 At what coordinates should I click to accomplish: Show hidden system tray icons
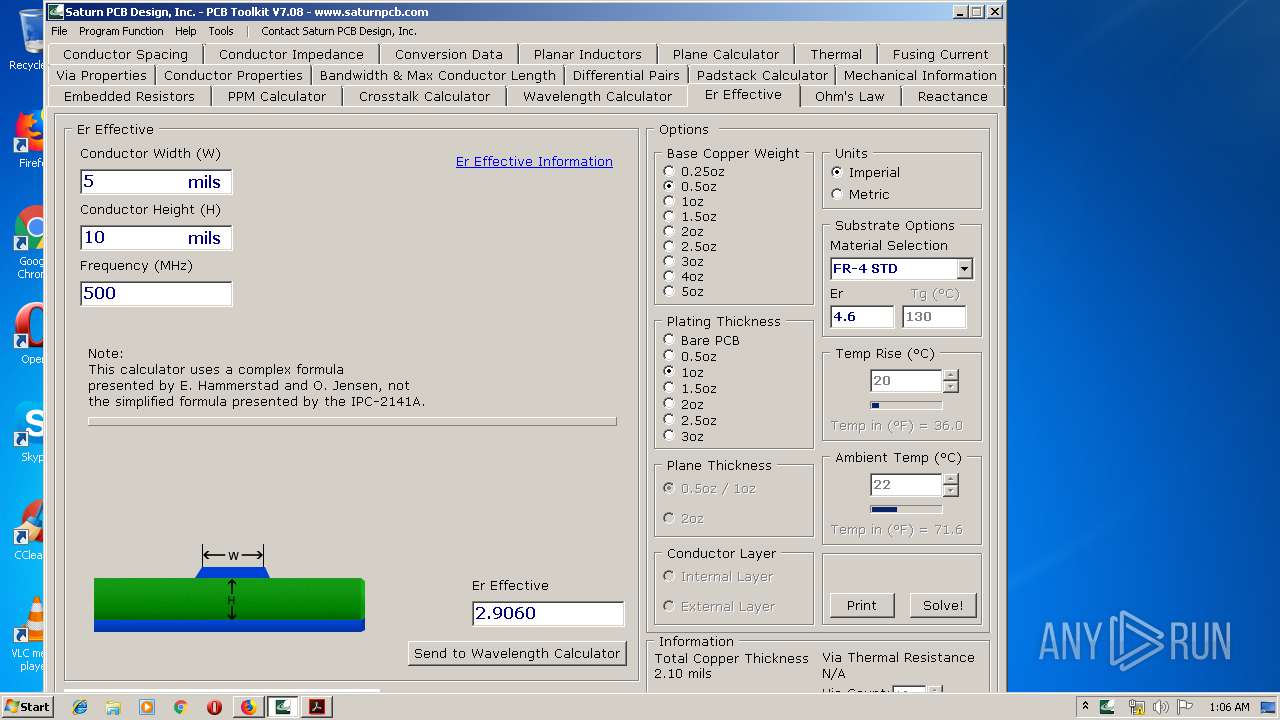(x=1085, y=707)
